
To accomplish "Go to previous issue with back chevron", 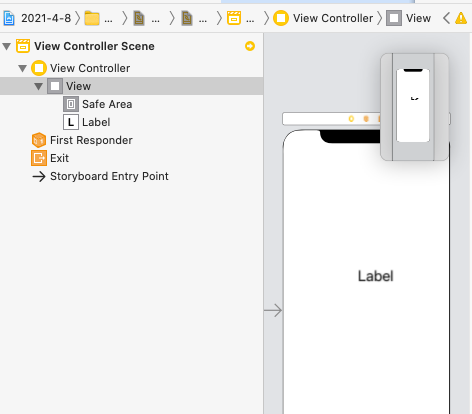I will [x=446, y=18].
